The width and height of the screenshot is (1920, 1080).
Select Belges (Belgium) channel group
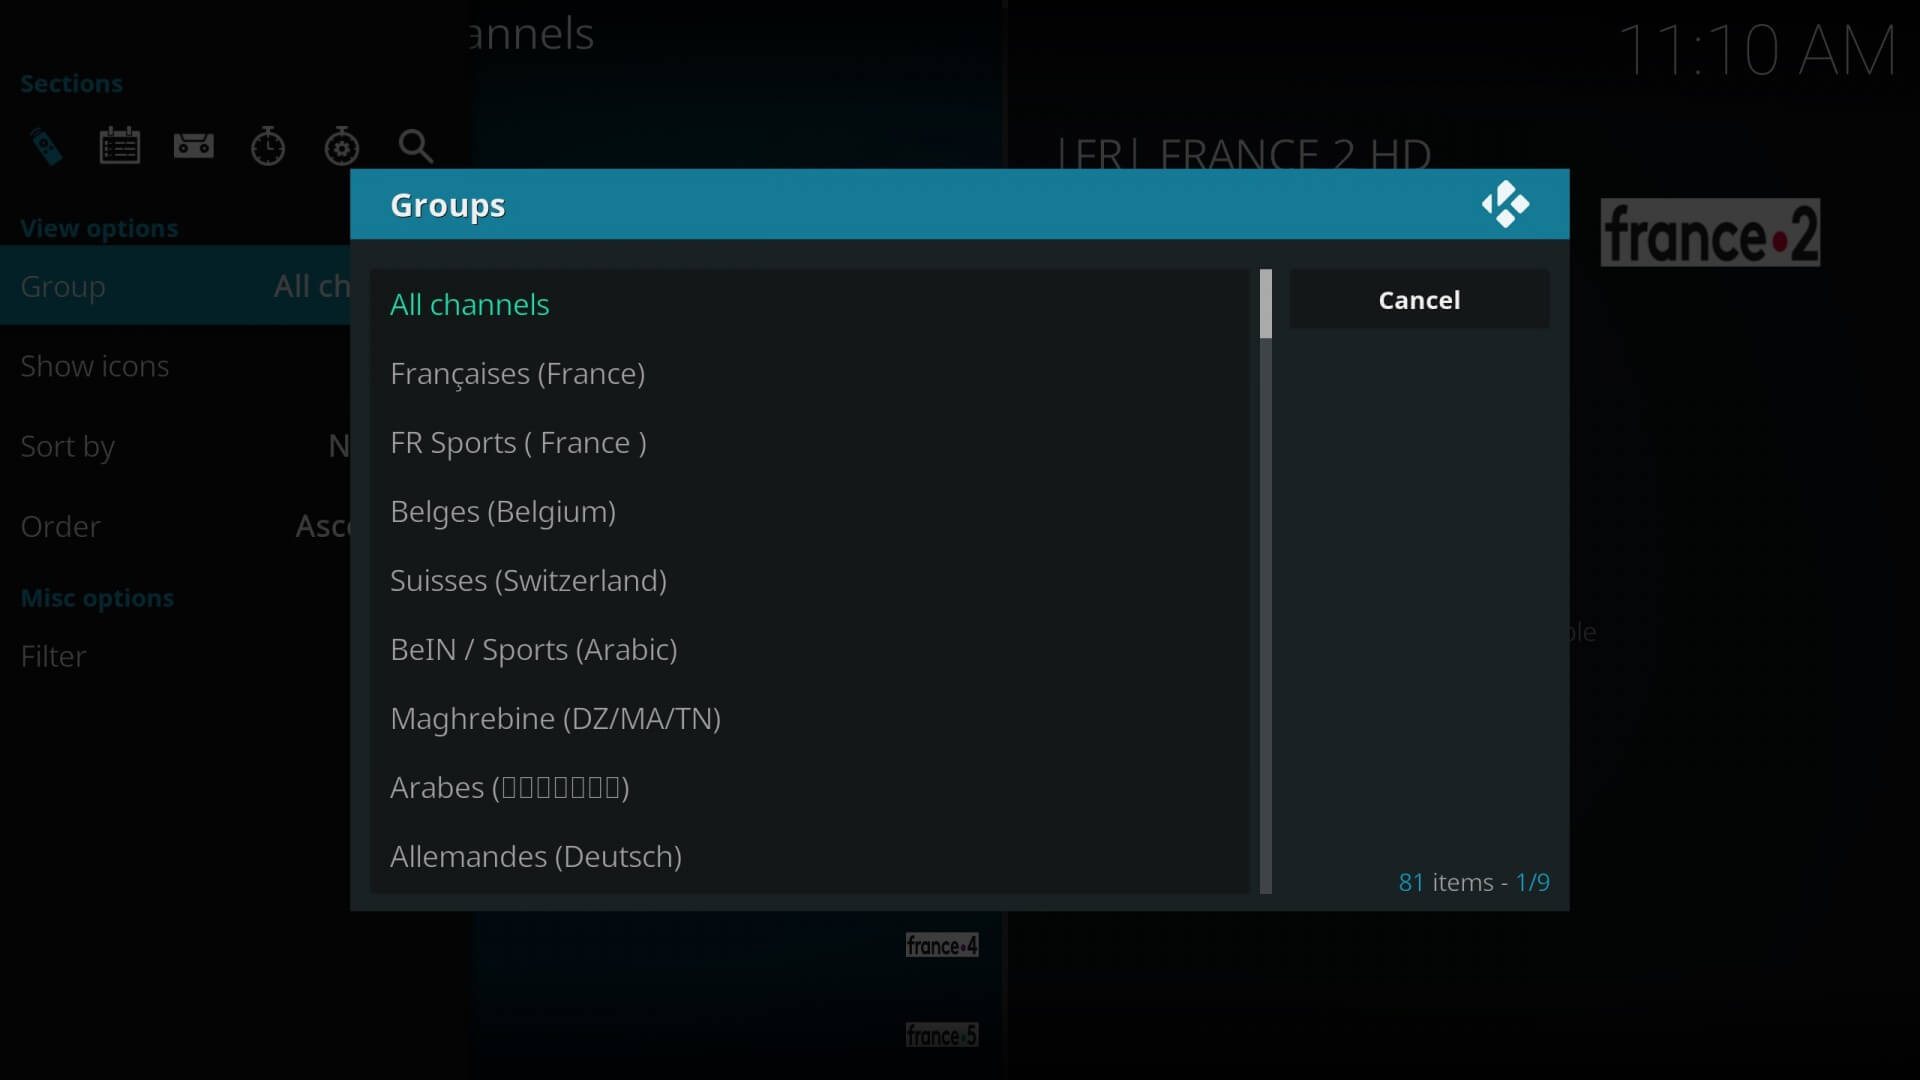coord(502,510)
